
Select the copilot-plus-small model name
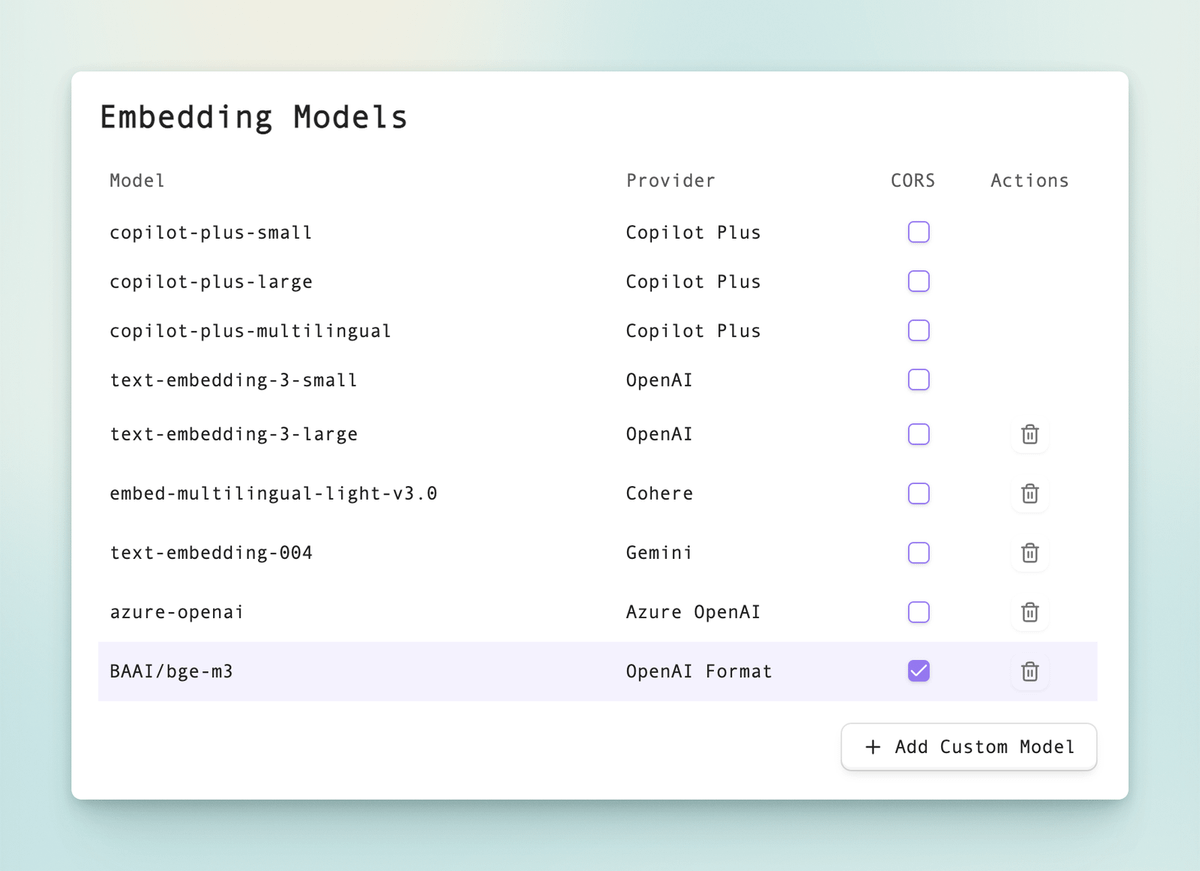[x=211, y=233]
